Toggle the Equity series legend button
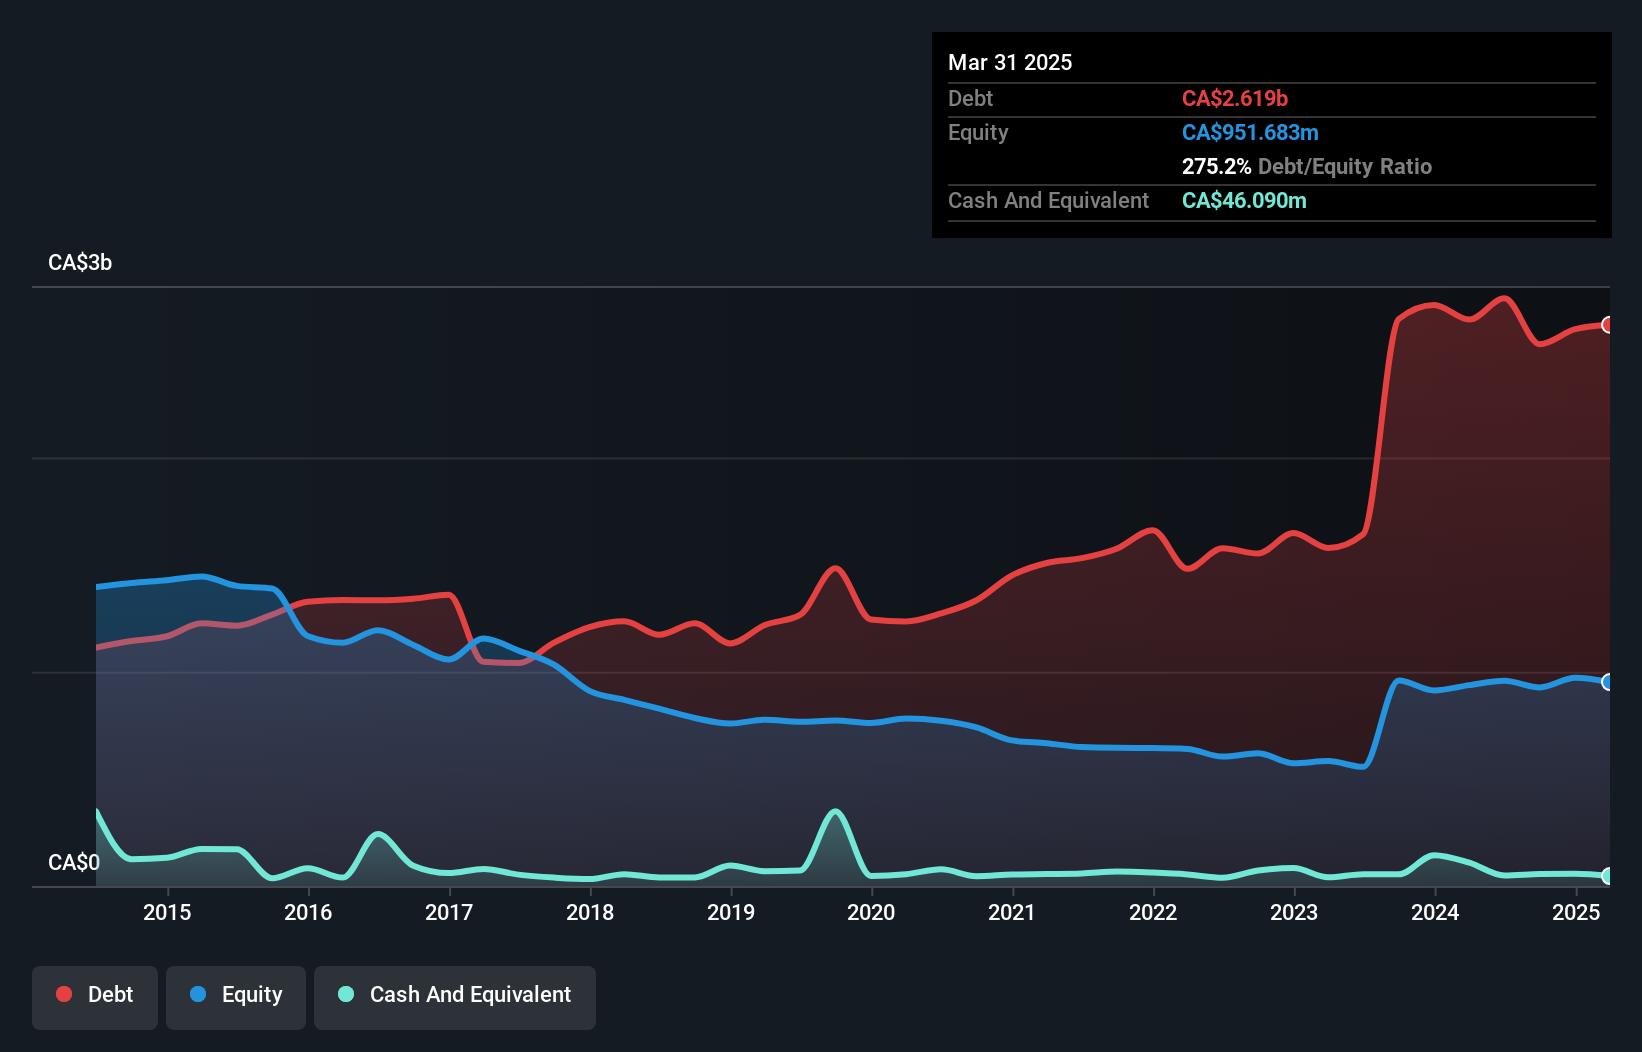This screenshot has height=1052, width=1642. [236, 997]
